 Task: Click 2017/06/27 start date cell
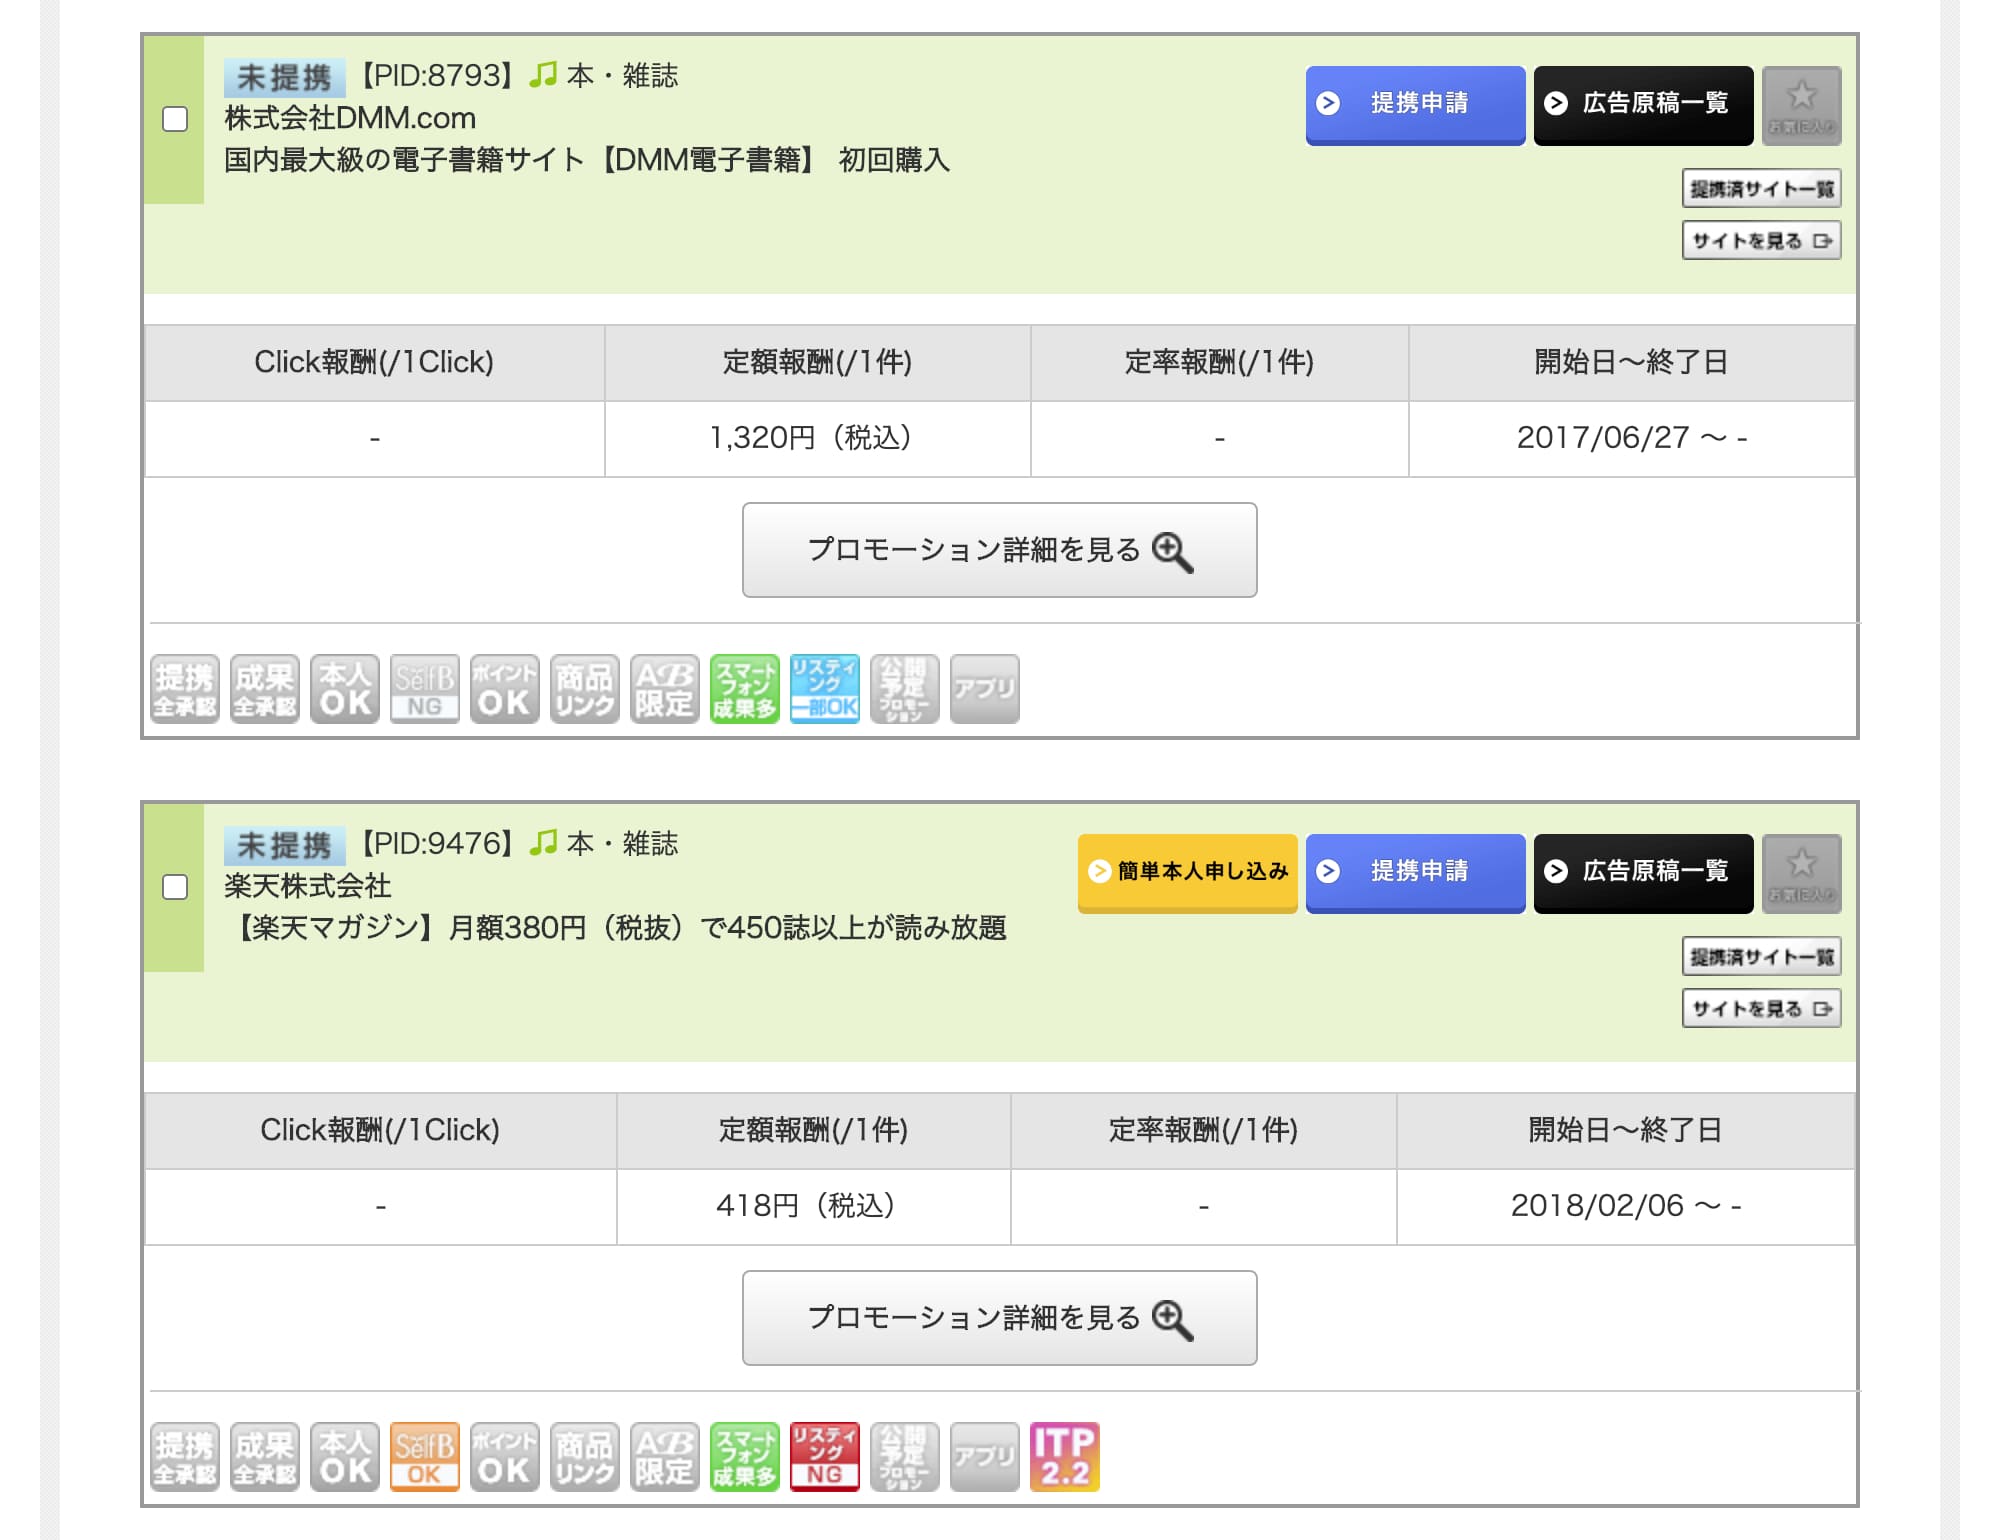[x=1631, y=438]
